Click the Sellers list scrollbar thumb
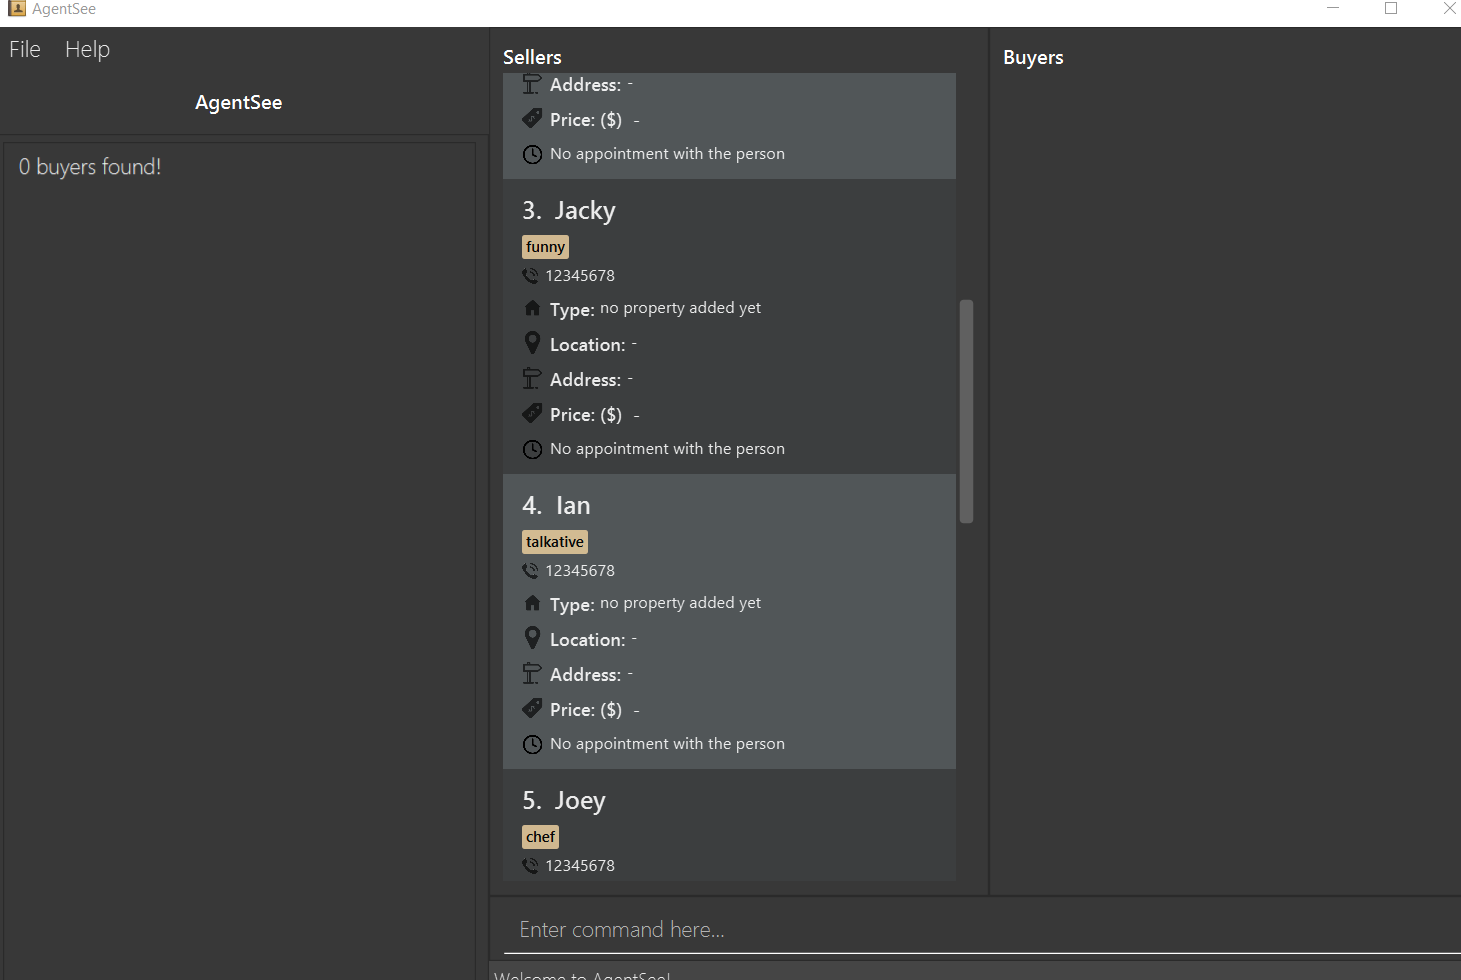 [966, 411]
